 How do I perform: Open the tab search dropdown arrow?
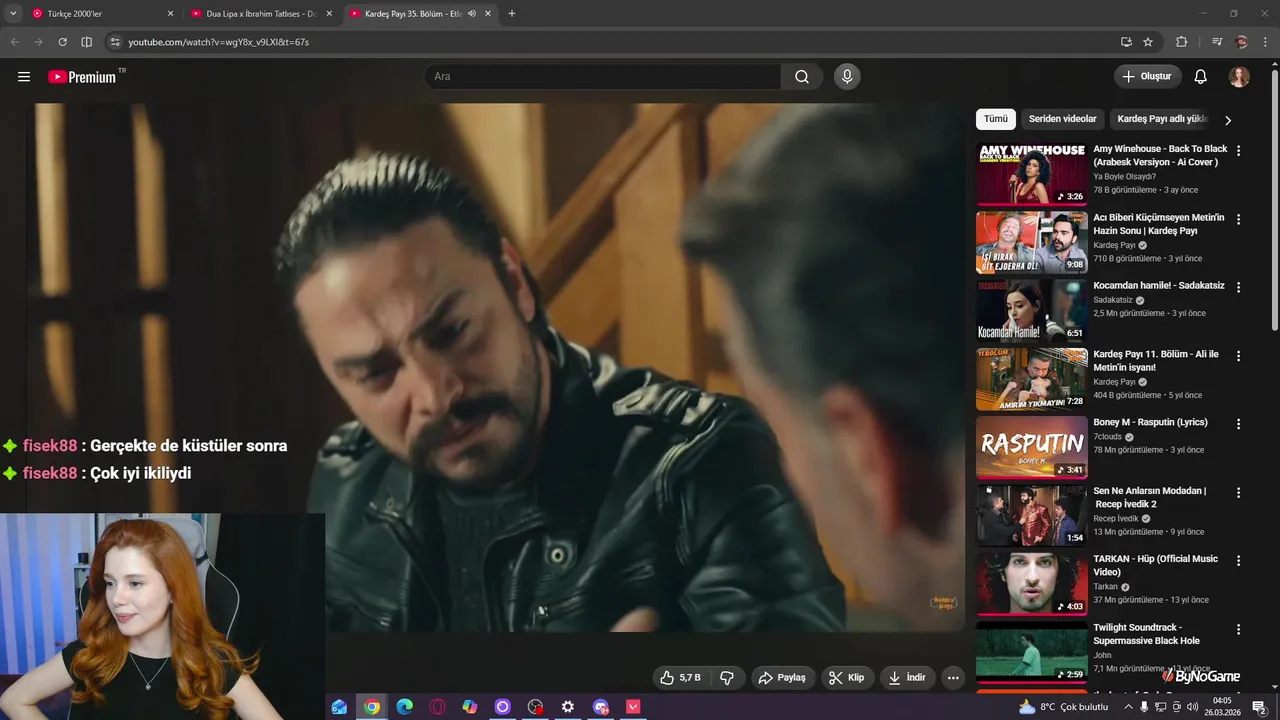coord(13,14)
